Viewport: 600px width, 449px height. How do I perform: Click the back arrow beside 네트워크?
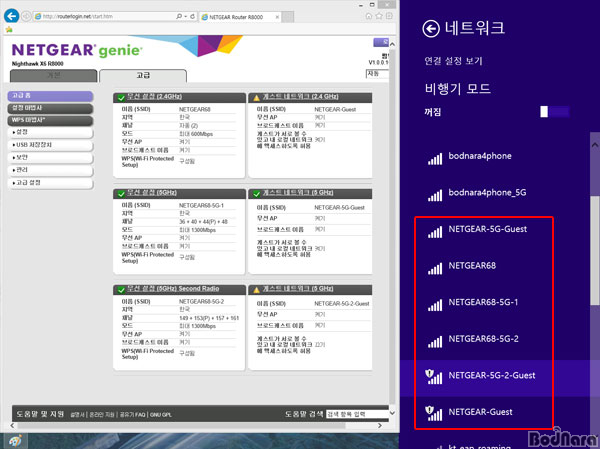coord(431,29)
